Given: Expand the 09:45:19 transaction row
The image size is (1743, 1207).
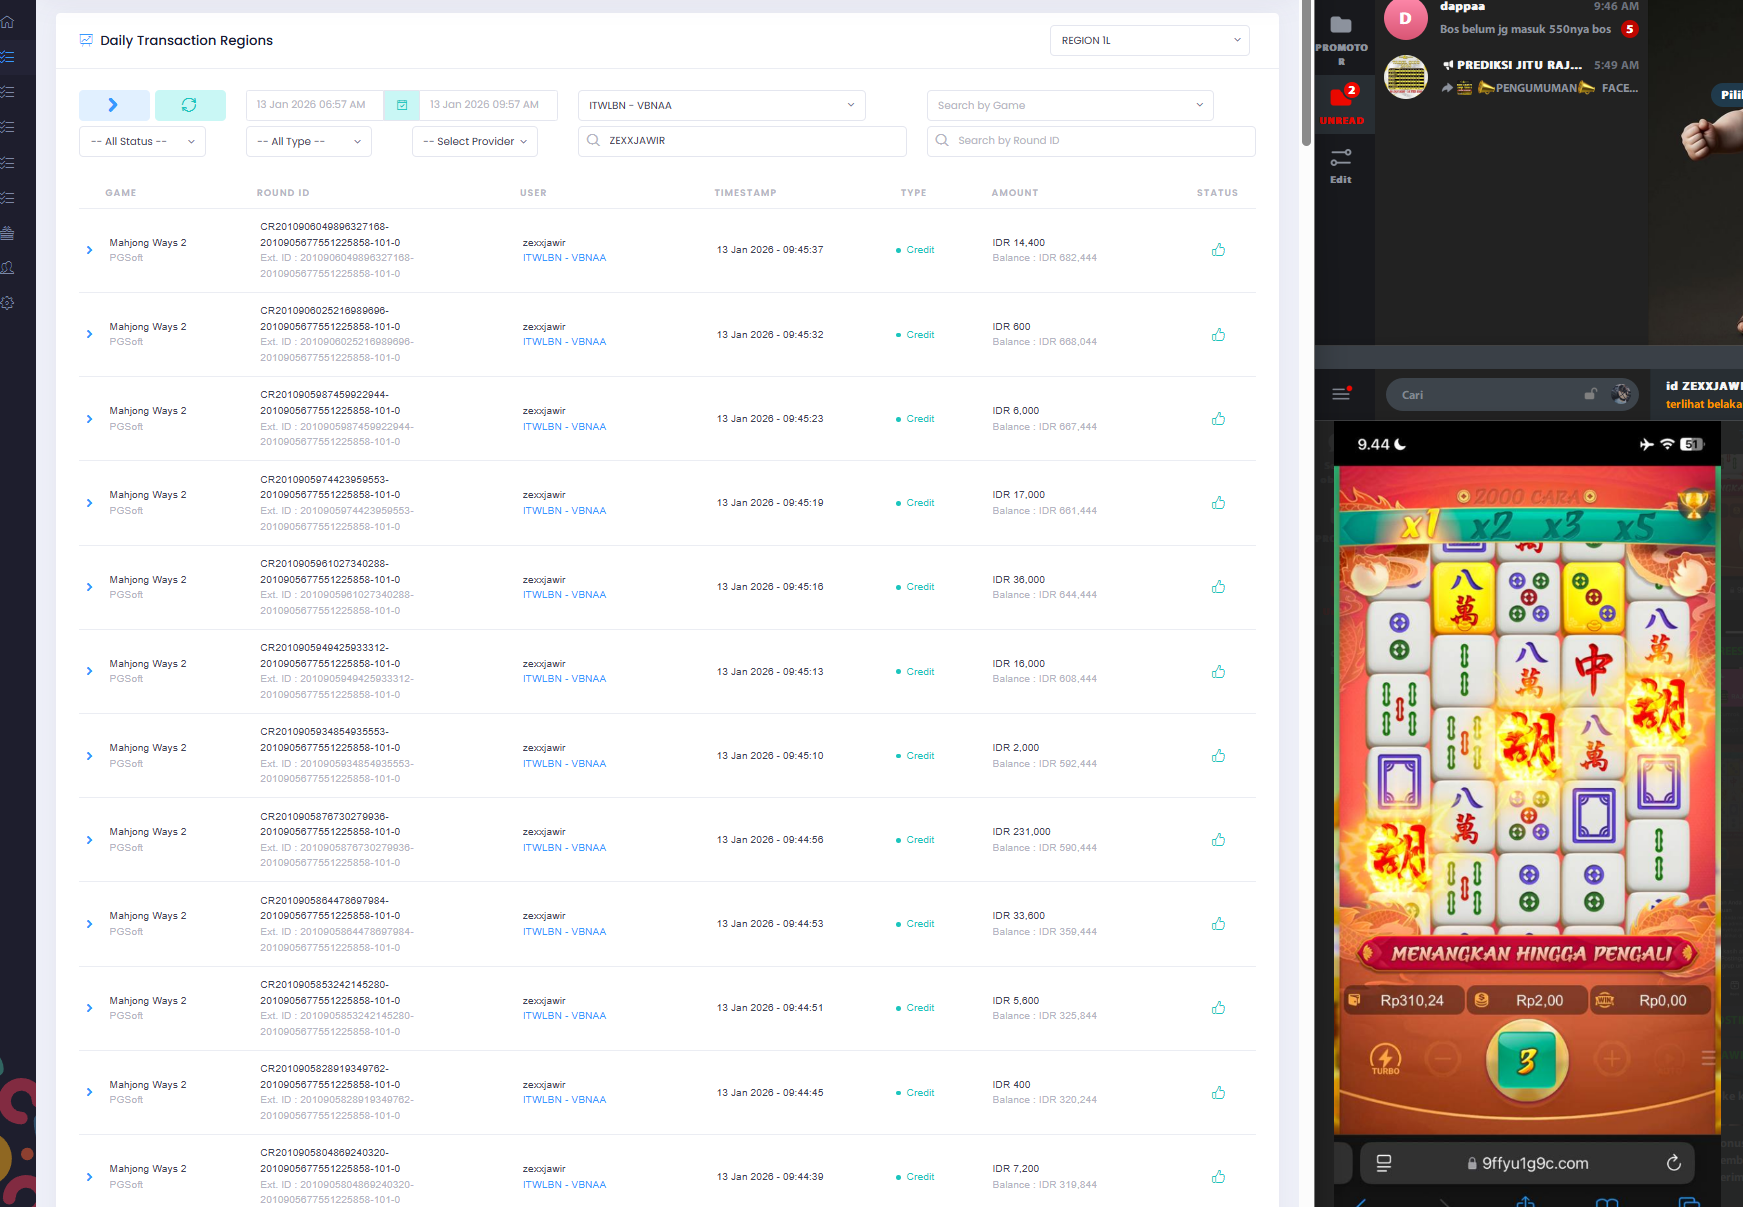Looking at the screenshot, I should coord(89,503).
